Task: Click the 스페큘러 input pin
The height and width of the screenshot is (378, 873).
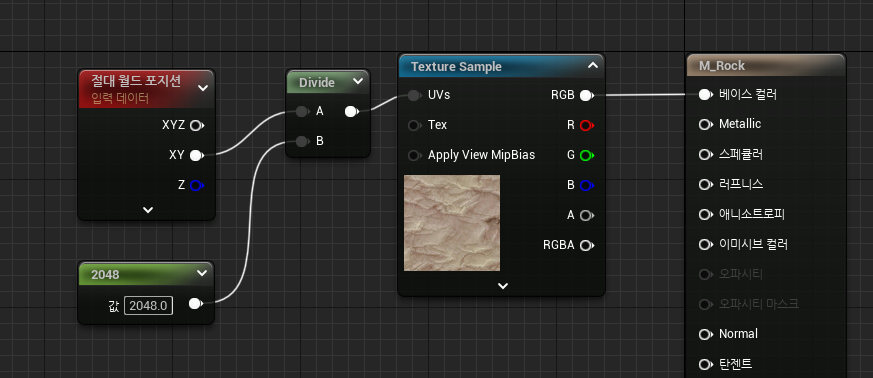Action: click(705, 155)
